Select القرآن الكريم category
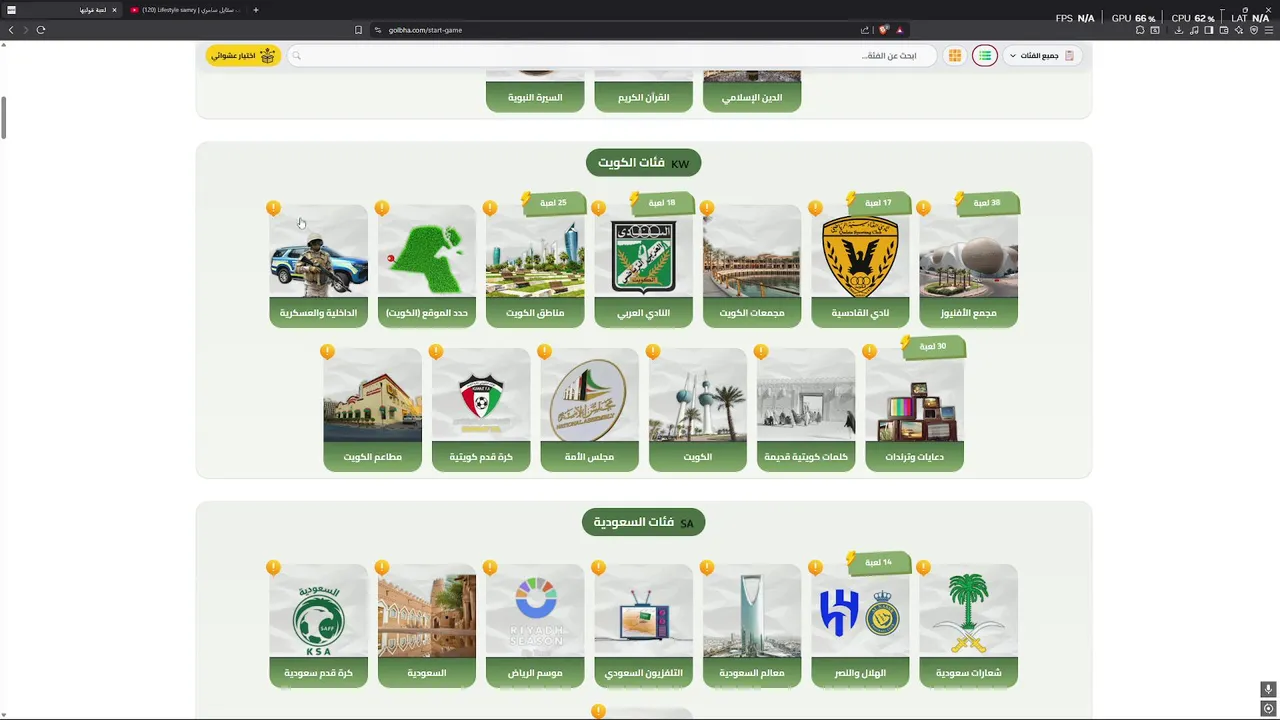 (643, 91)
